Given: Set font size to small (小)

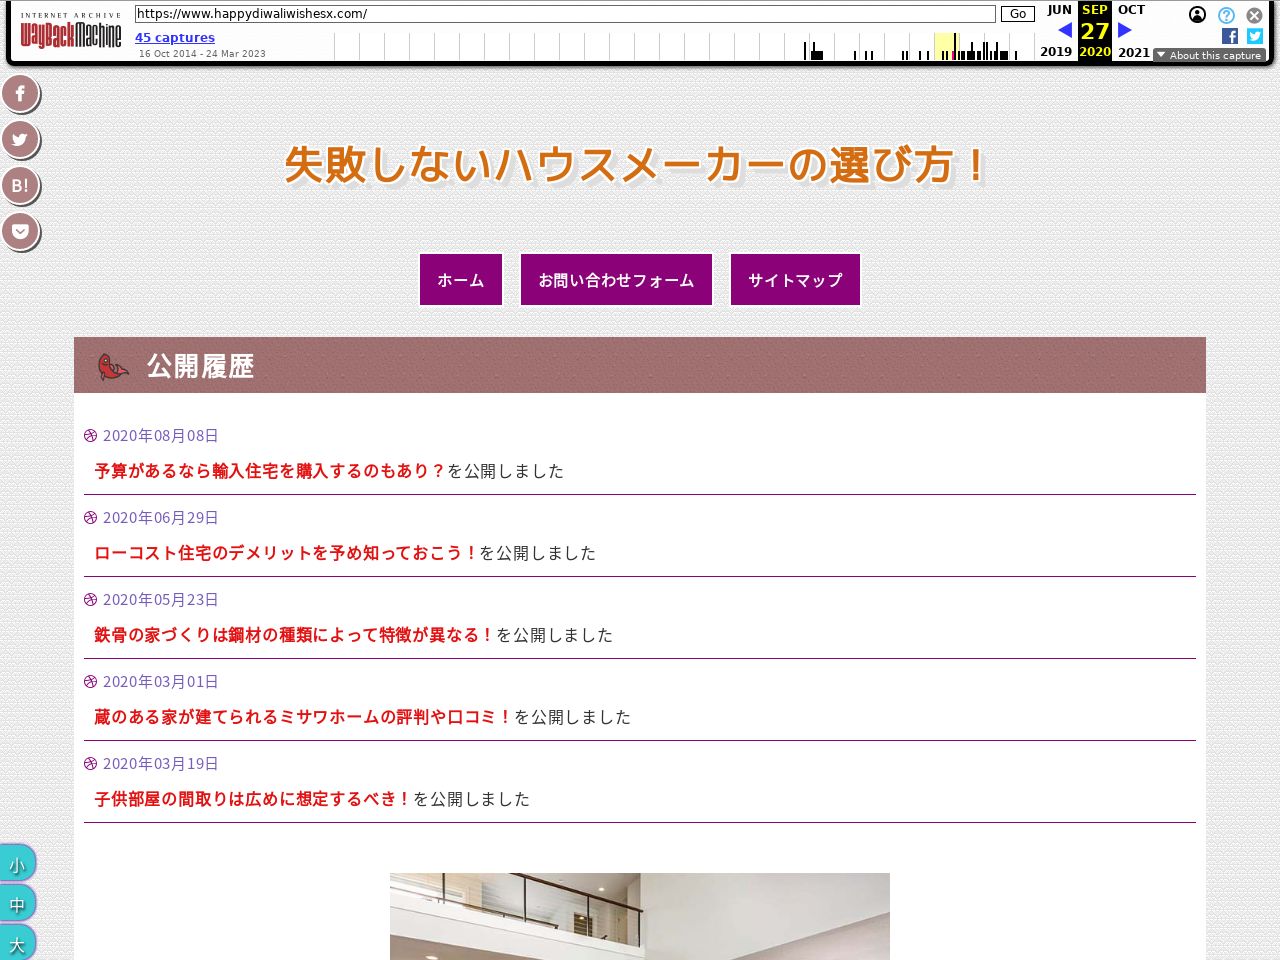Looking at the screenshot, I should pyautogui.click(x=17, y=864).
